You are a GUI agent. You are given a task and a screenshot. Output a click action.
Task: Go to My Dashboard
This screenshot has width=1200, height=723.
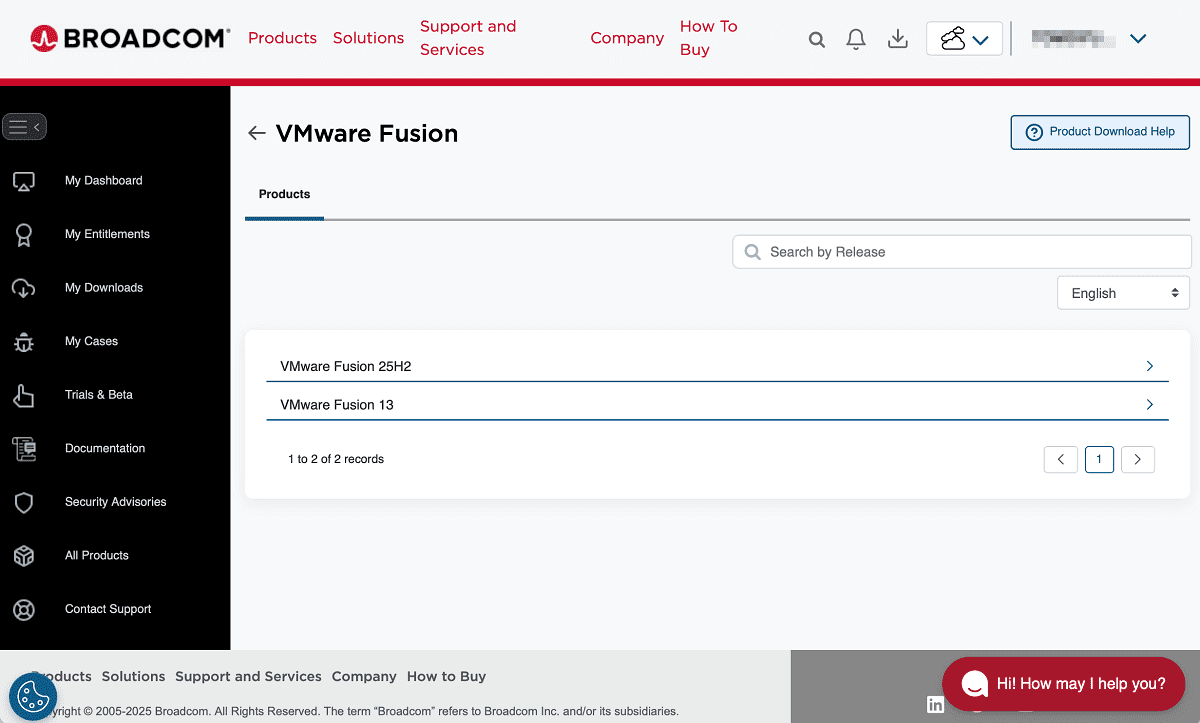pyautogui.click(x=104, y=181)
